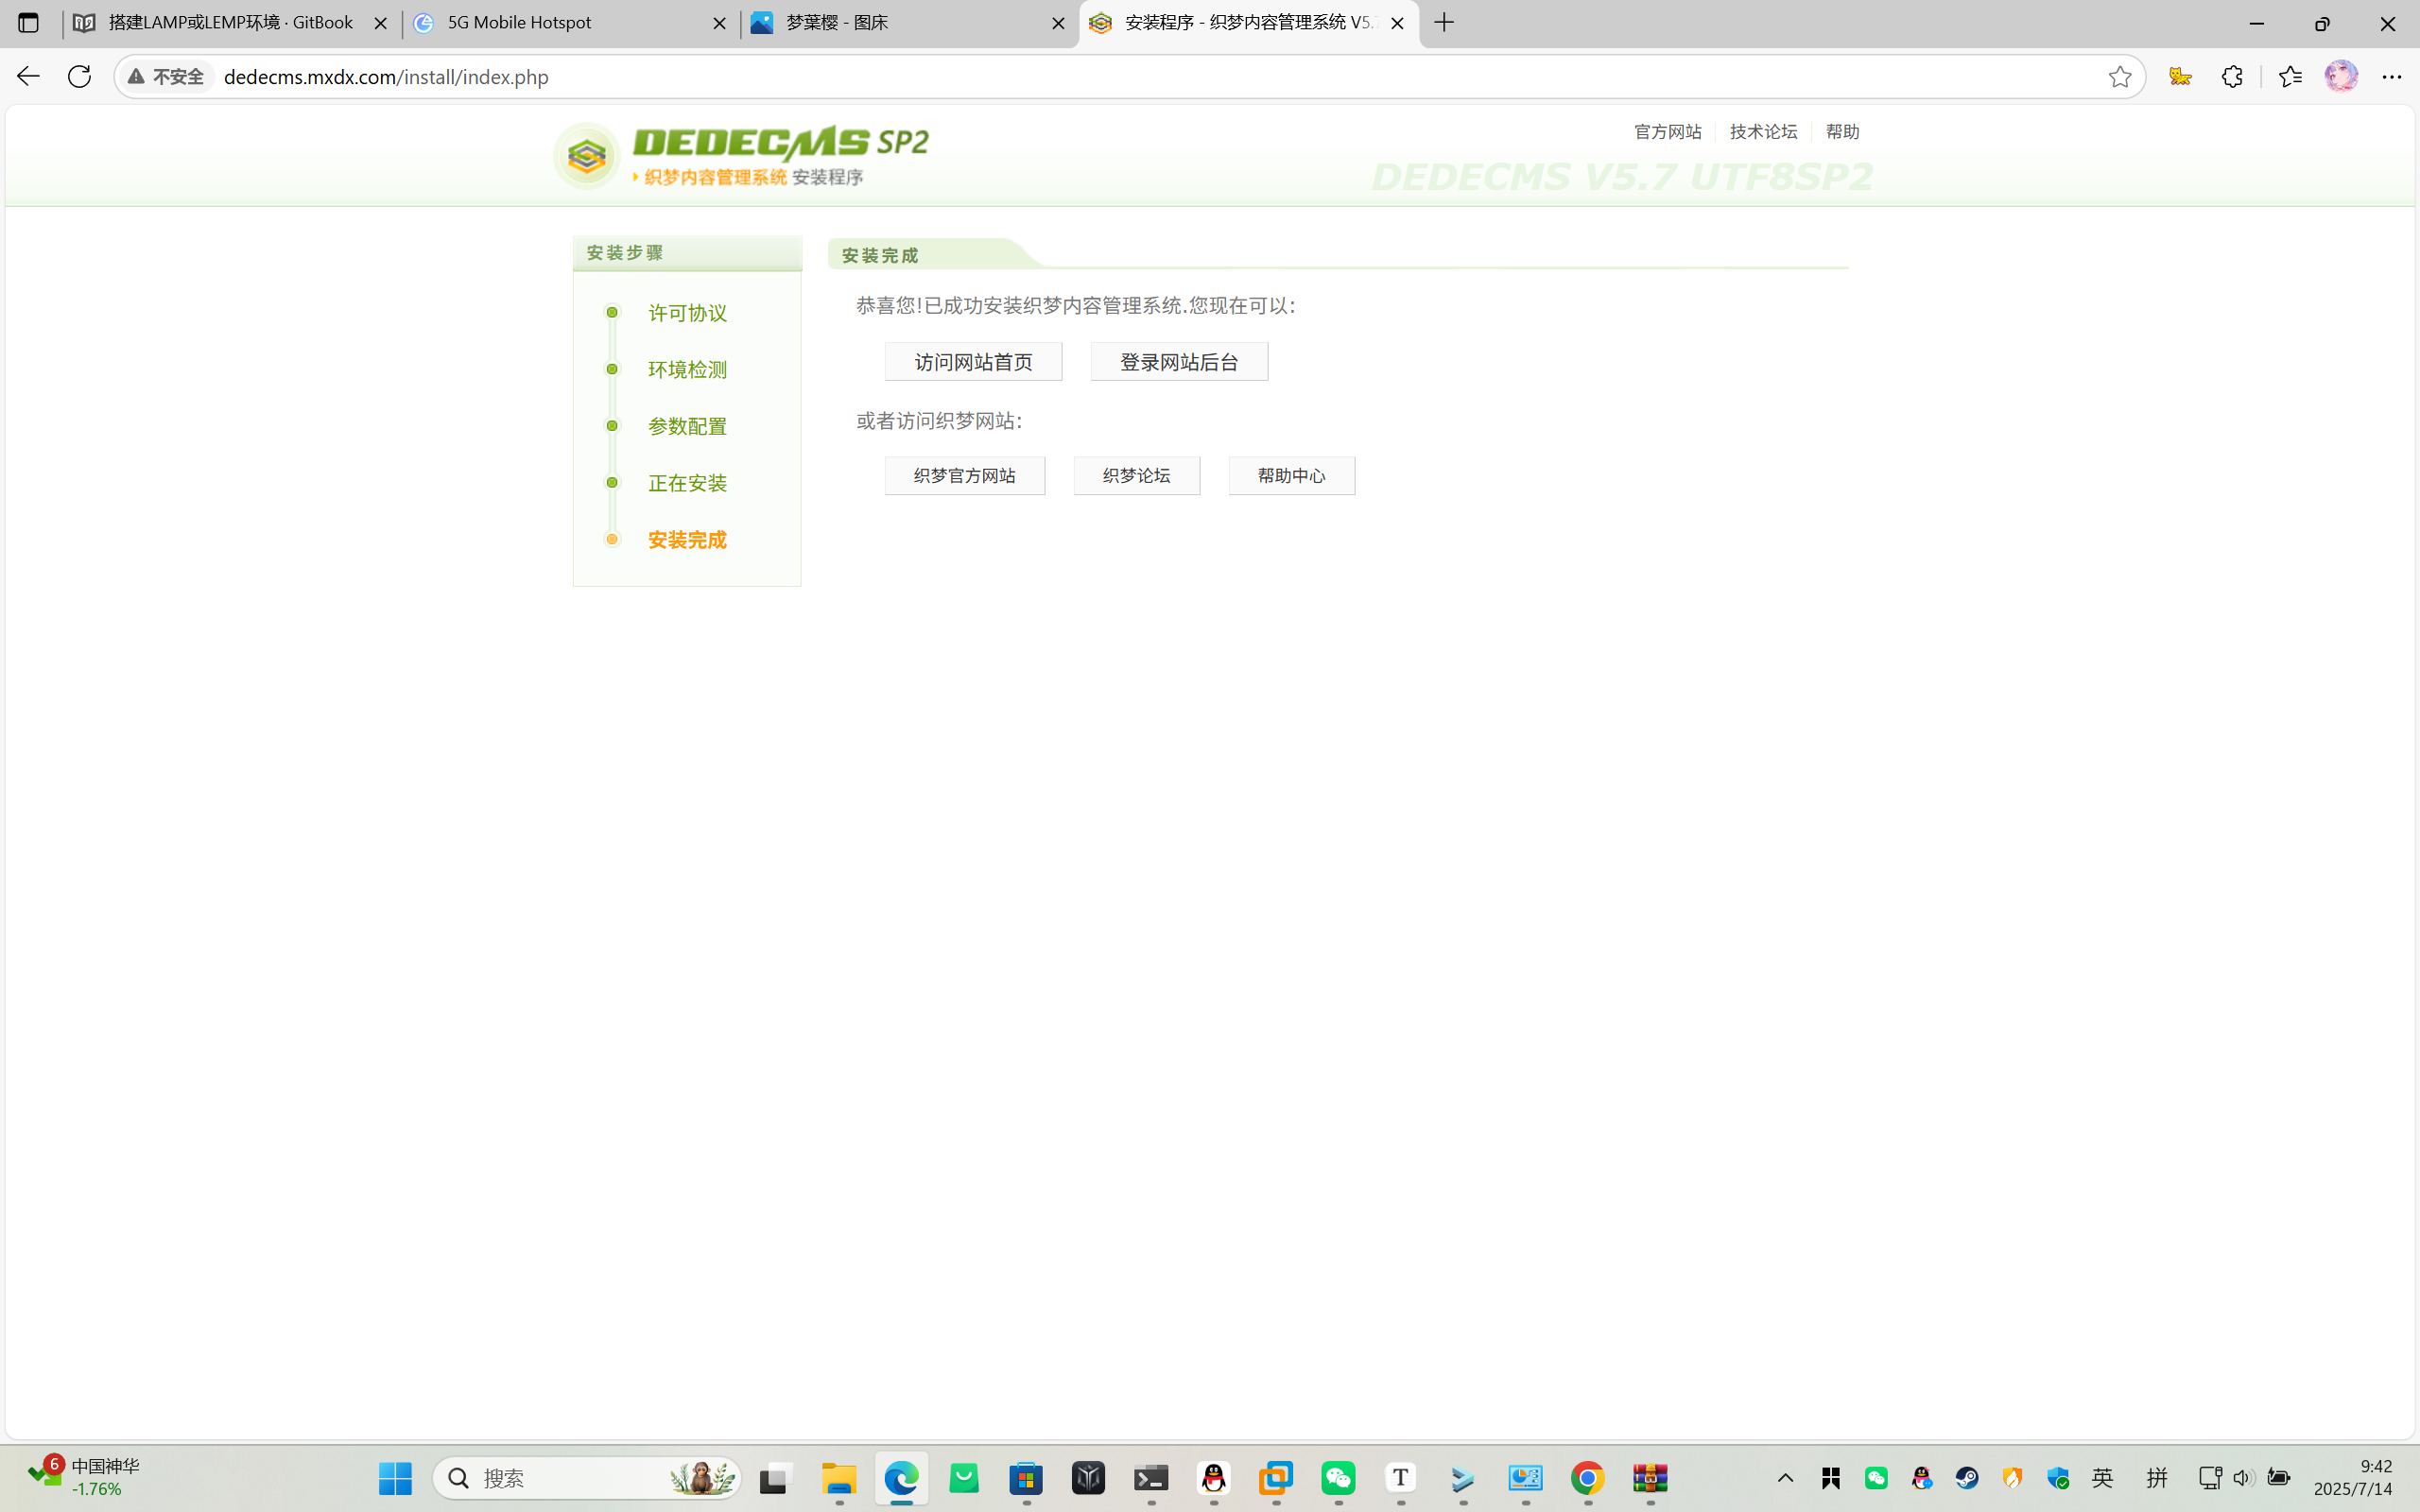Open WinRAR from the taskbar

(1650, 1478)
